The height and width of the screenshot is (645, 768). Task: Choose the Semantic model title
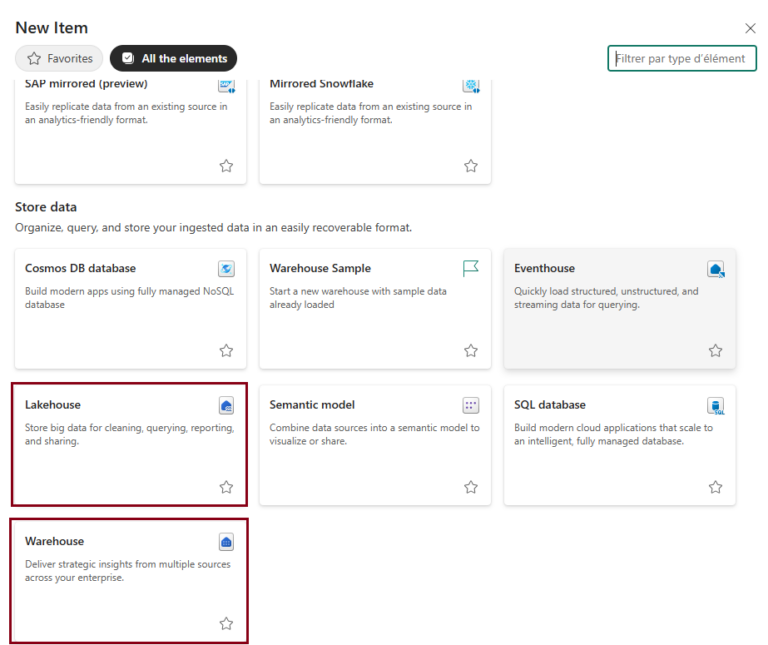point(312,405)
